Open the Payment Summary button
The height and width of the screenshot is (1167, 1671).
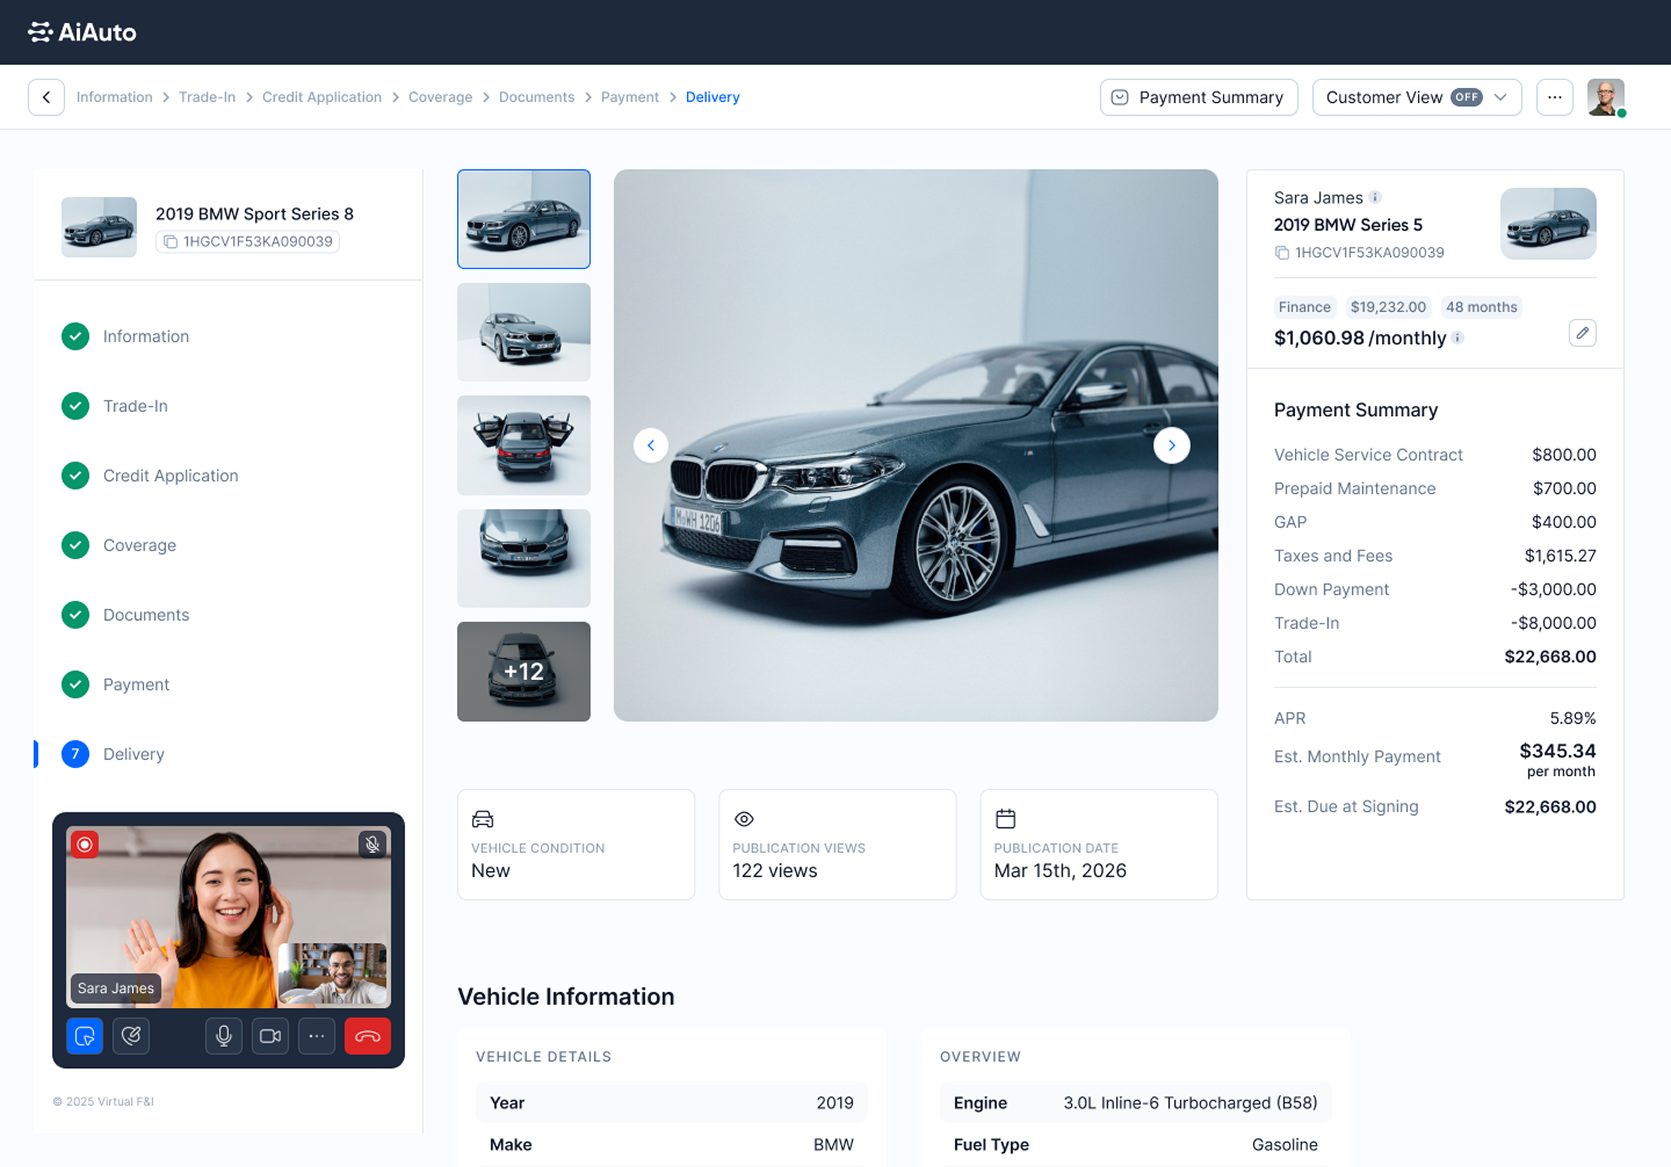[x=1198, y=97]
